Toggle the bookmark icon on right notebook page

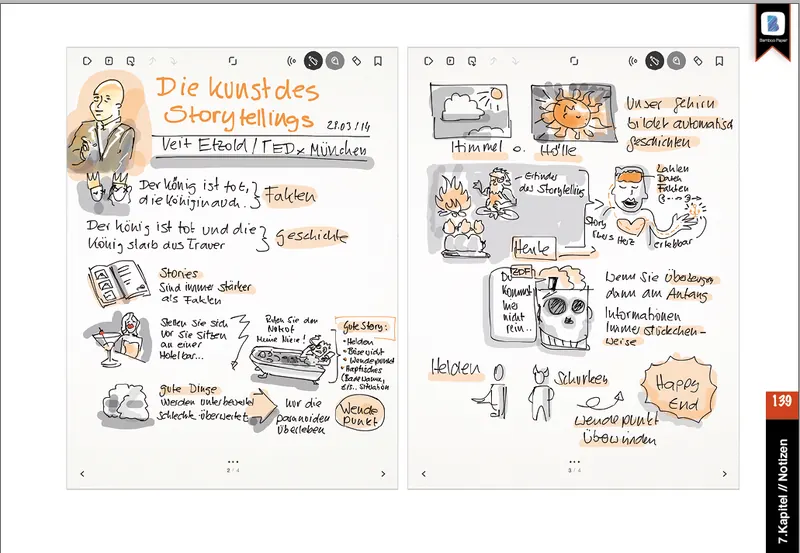(x=719, y=61)
